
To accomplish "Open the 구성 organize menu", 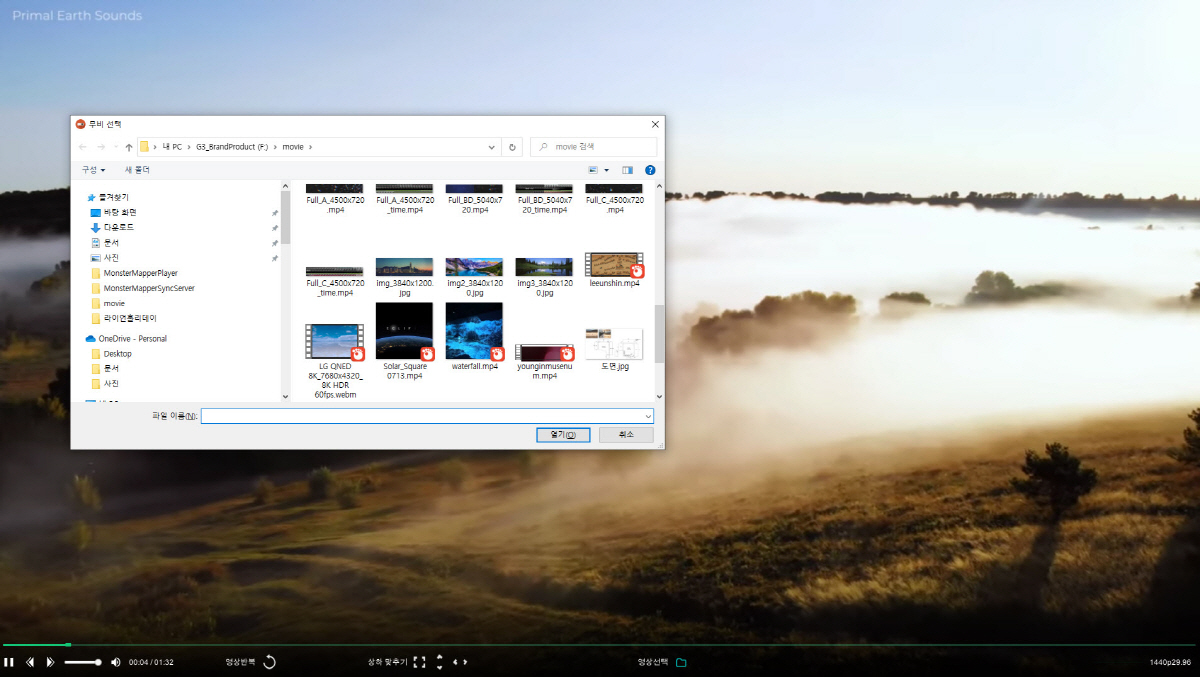I will click(93, 170).
